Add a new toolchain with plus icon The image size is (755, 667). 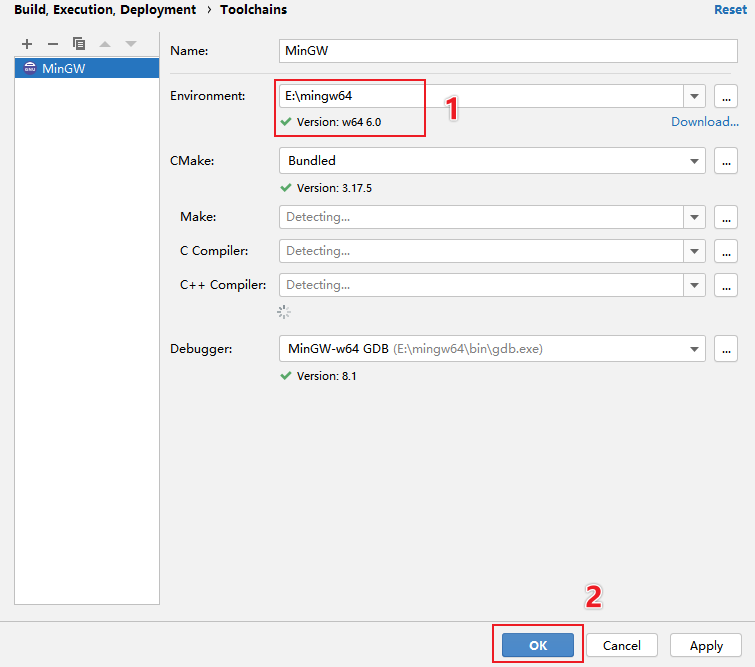tap(27, 44)
